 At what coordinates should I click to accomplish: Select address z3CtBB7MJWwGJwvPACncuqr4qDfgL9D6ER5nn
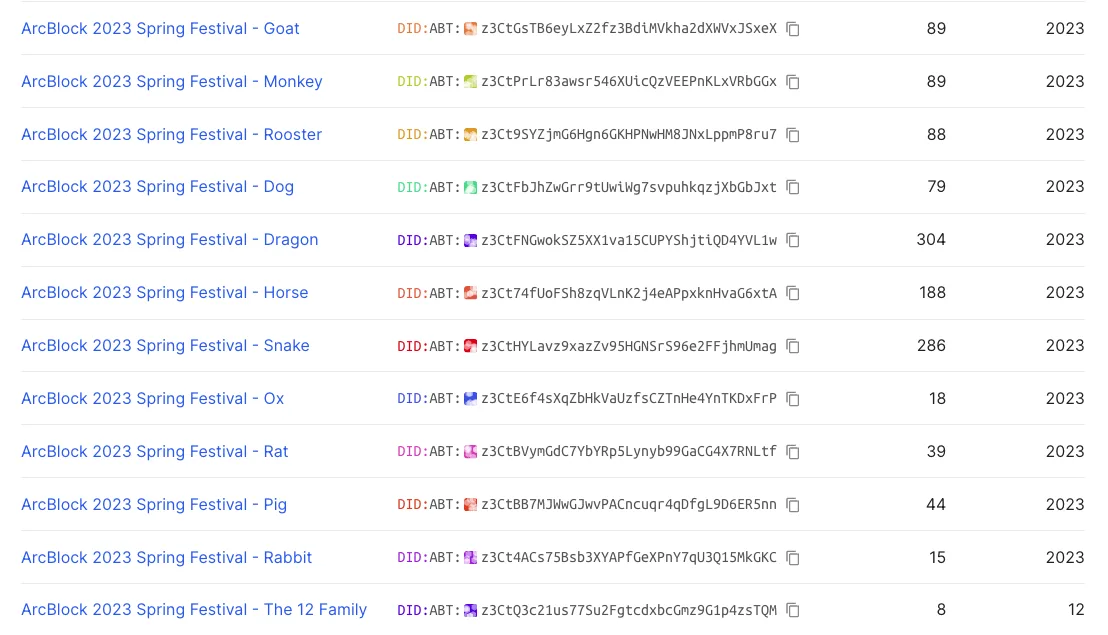pos(629,505)
